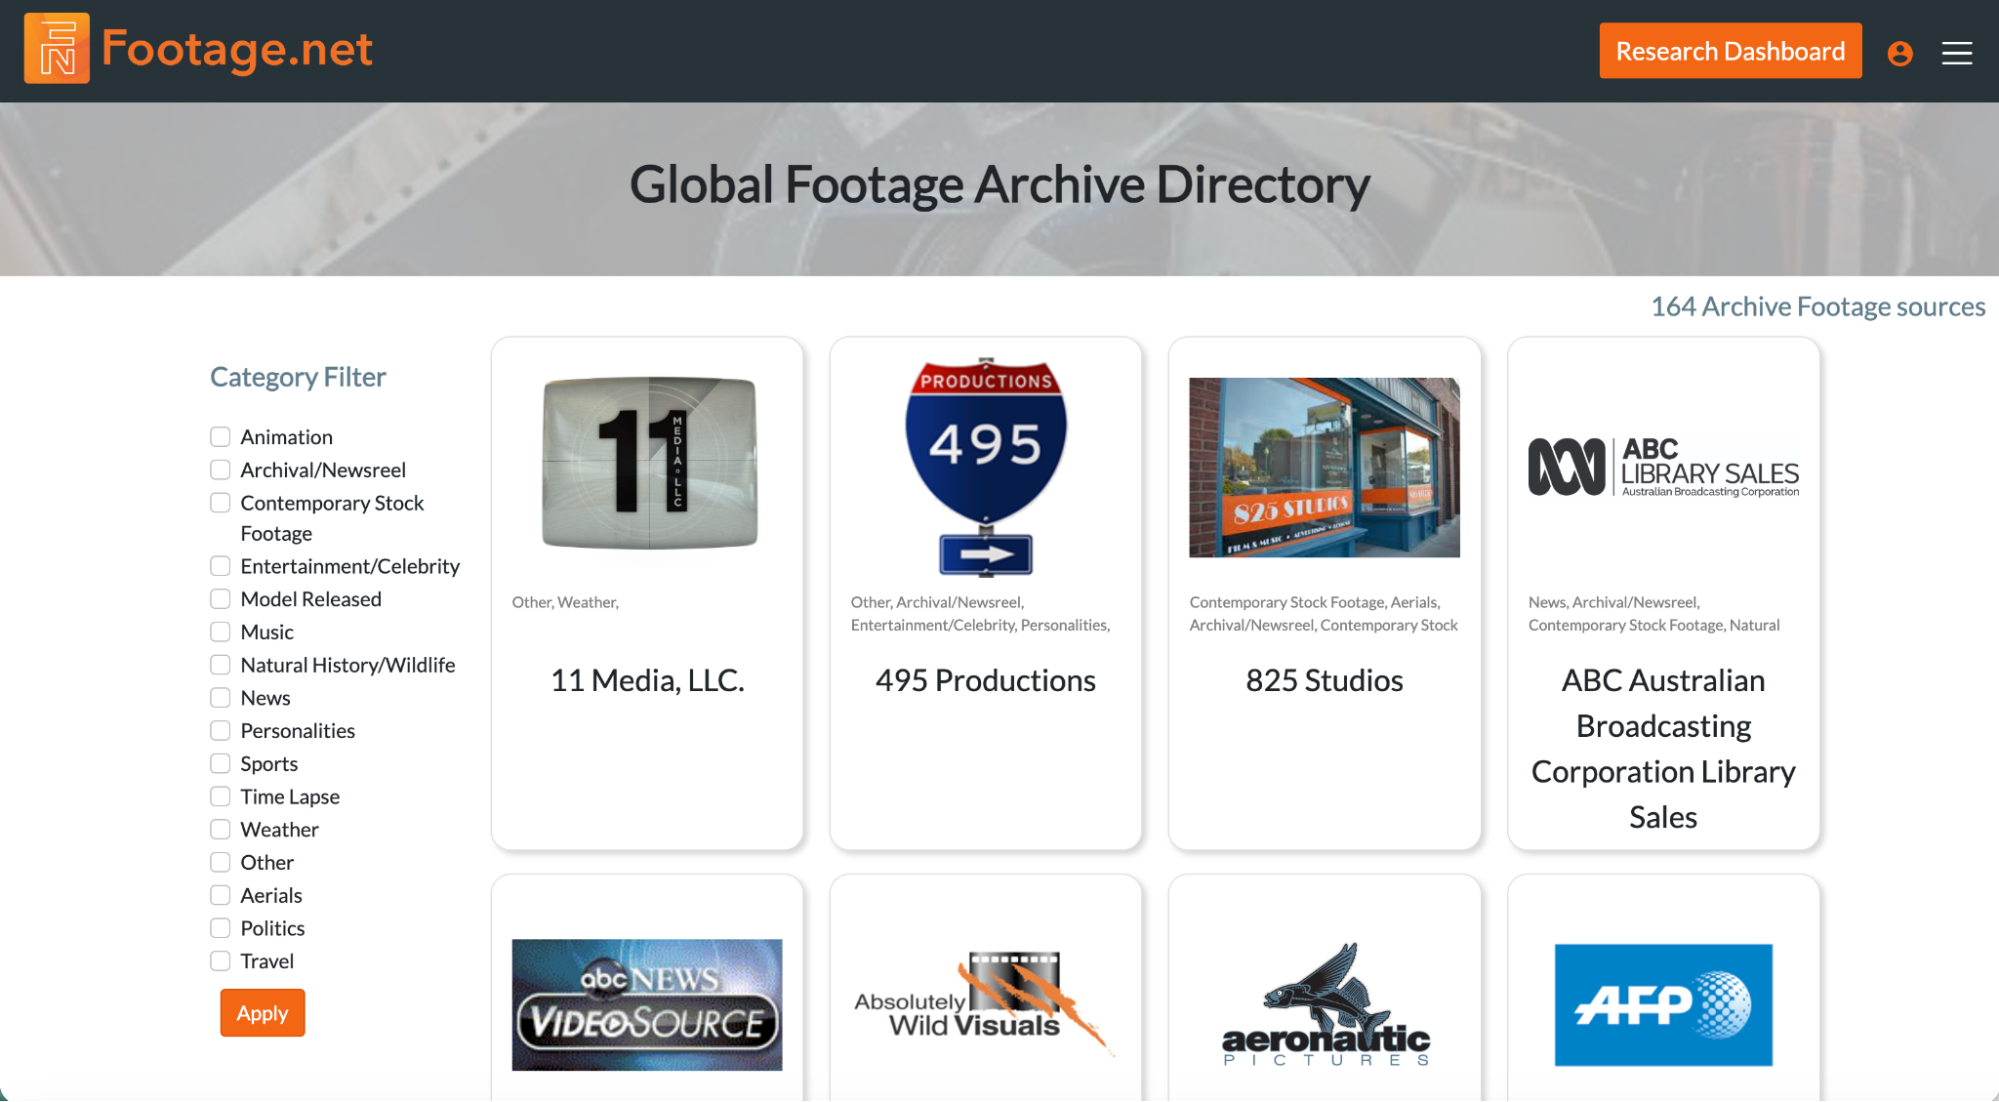This screenshot has width=1999, height=1102.
Task: Open the 11 Media LLC logo thumbnail
Action: tap(649, 463)
